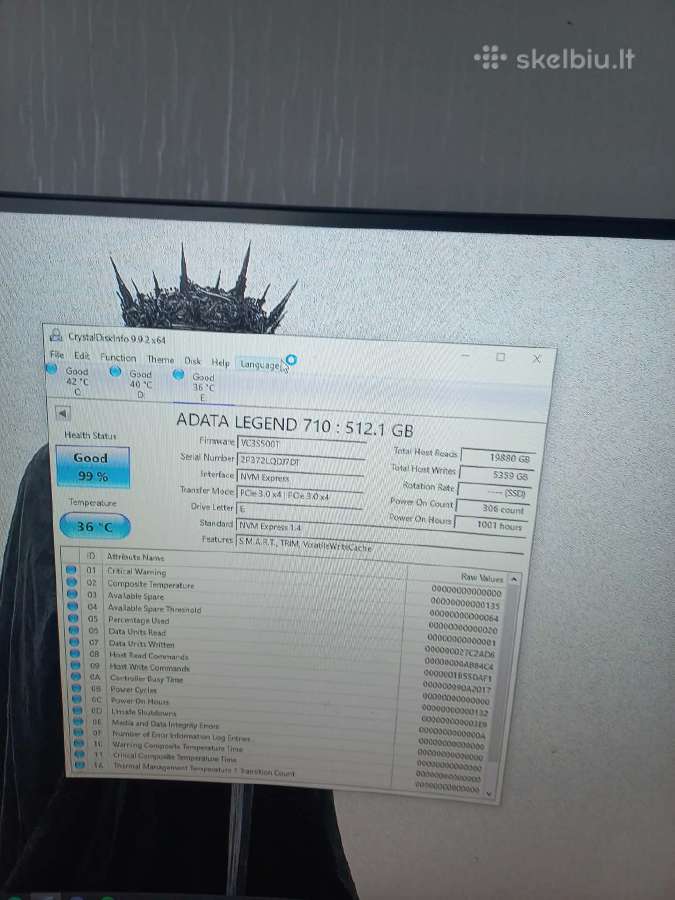Click the Serial Number value field
The image size is (675, 900).
(x=301, y=460)
